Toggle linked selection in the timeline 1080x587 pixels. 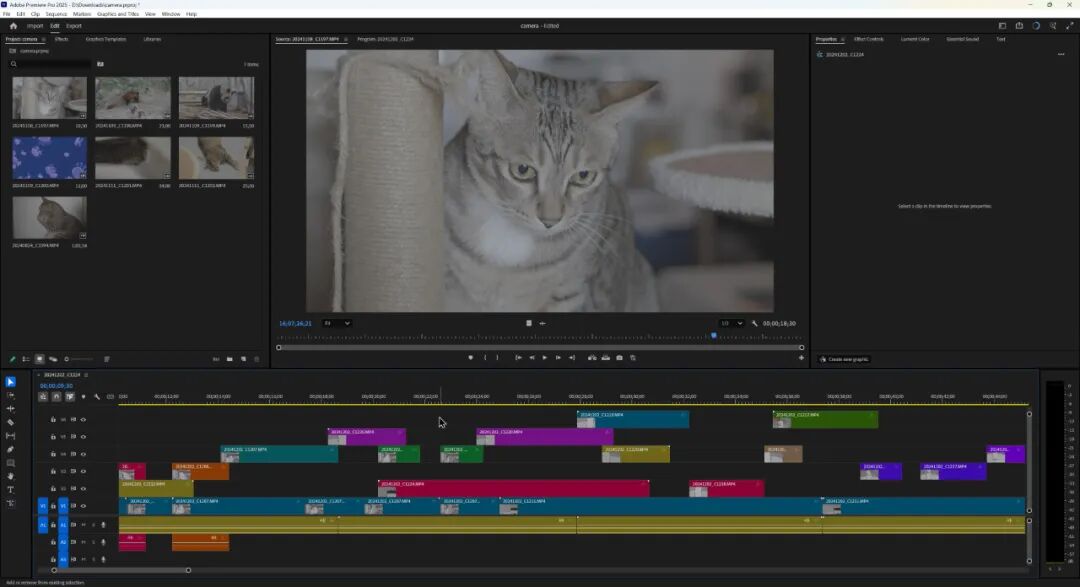[x=70, y=397]
